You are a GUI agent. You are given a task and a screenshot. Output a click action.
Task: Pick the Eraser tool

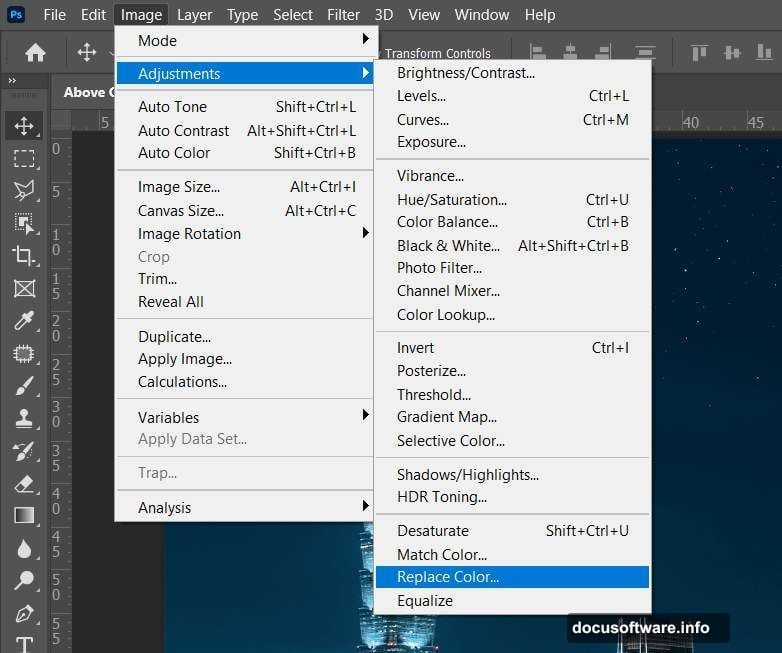[x=24, y=483]
